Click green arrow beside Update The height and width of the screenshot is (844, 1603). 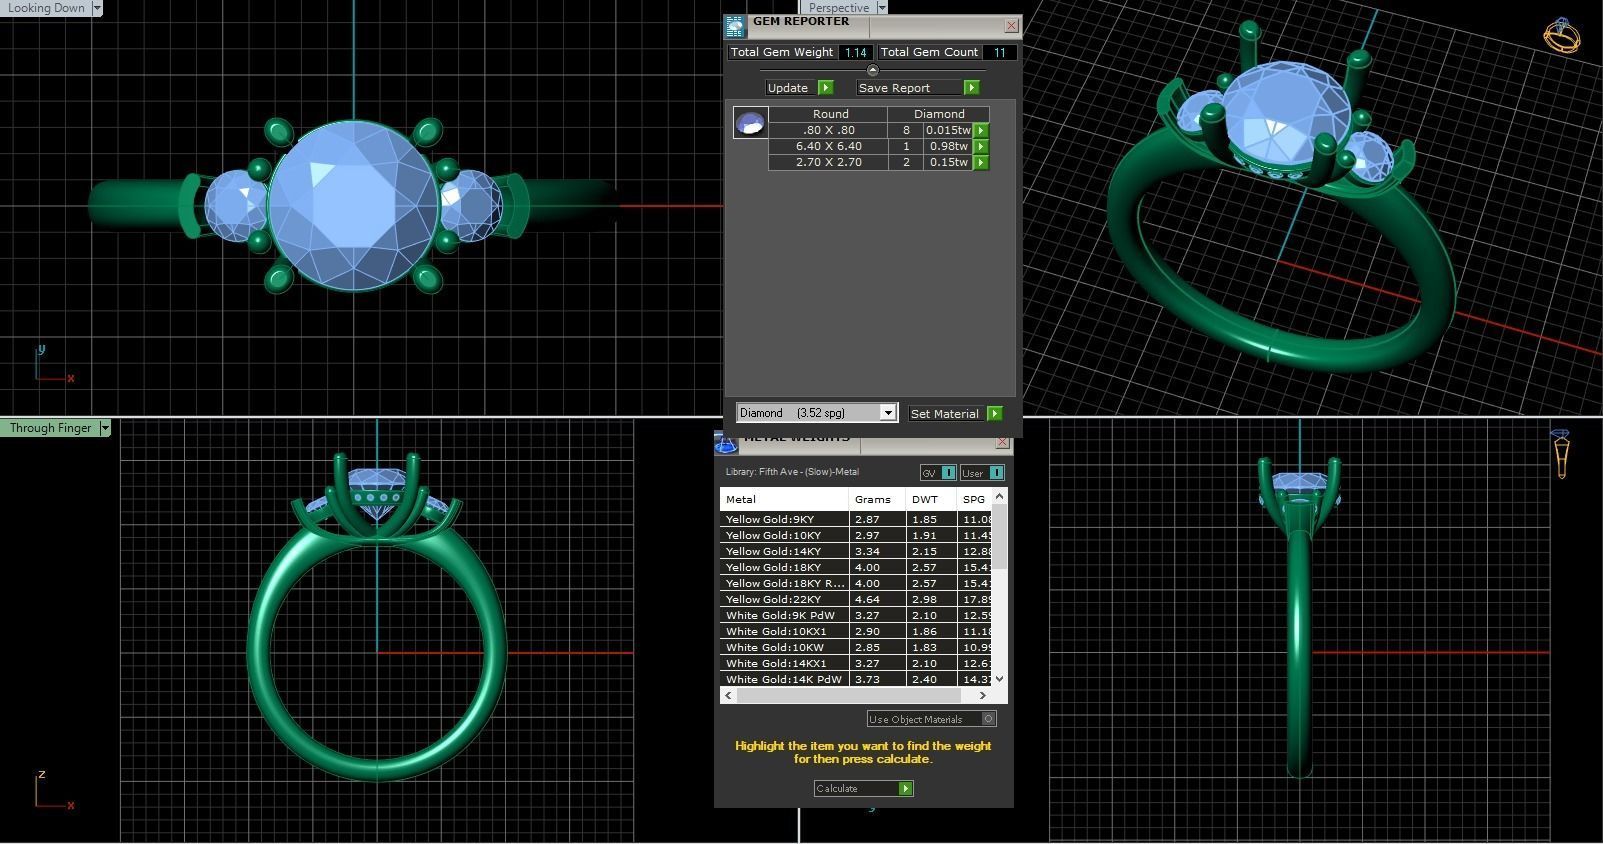[825, 88]
